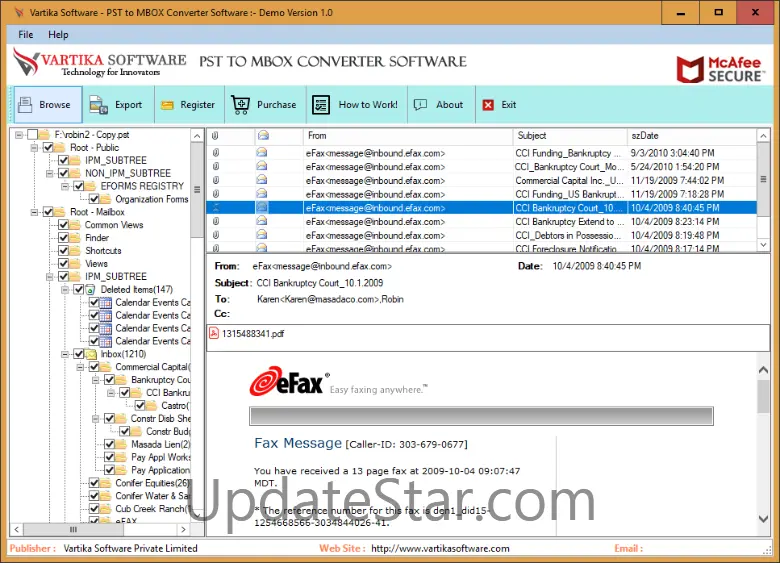Click the folder tree horizontal scrollbar thumb
The height and width of the screenshot is (563, 780).
73,530
